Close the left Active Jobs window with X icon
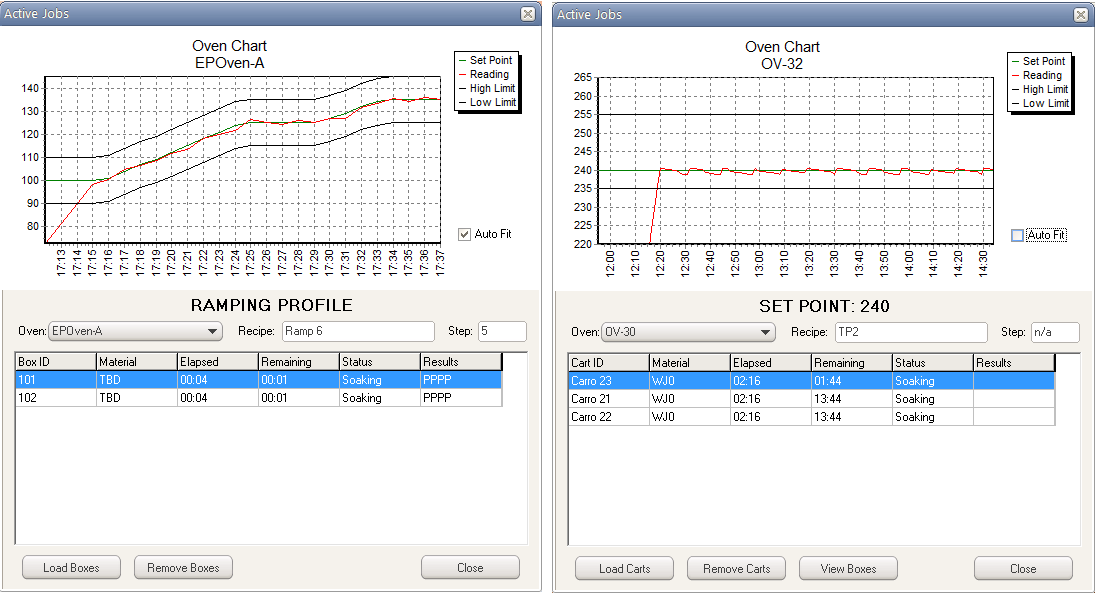 coord(528,14)
